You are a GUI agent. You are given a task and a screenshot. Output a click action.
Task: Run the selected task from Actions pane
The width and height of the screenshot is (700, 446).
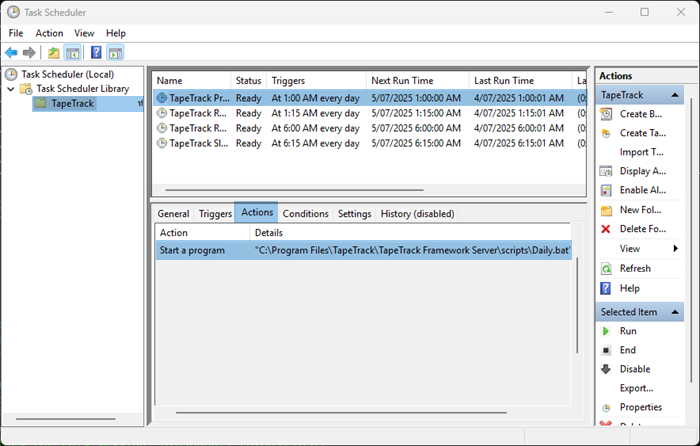click(627, 331)
